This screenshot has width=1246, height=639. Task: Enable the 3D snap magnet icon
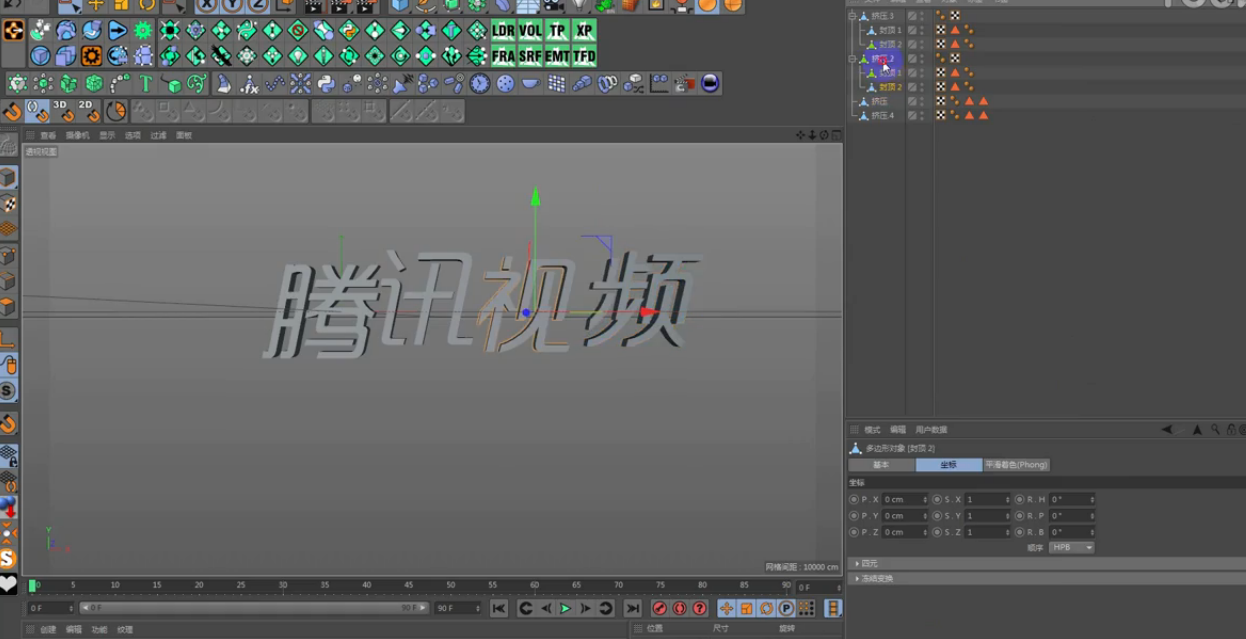point(63,110)
